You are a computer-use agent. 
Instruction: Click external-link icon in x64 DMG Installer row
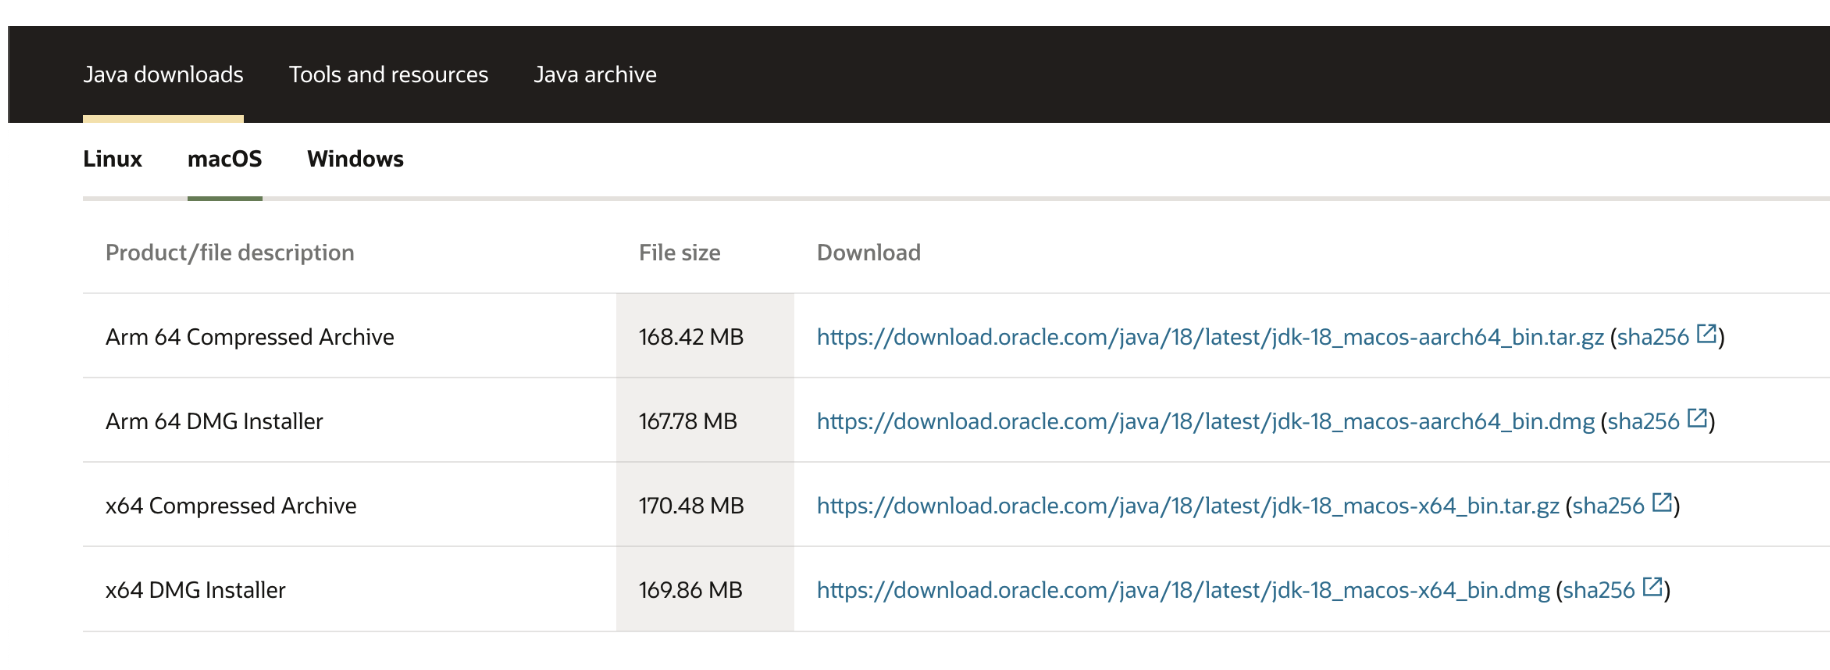point(1653,587)
